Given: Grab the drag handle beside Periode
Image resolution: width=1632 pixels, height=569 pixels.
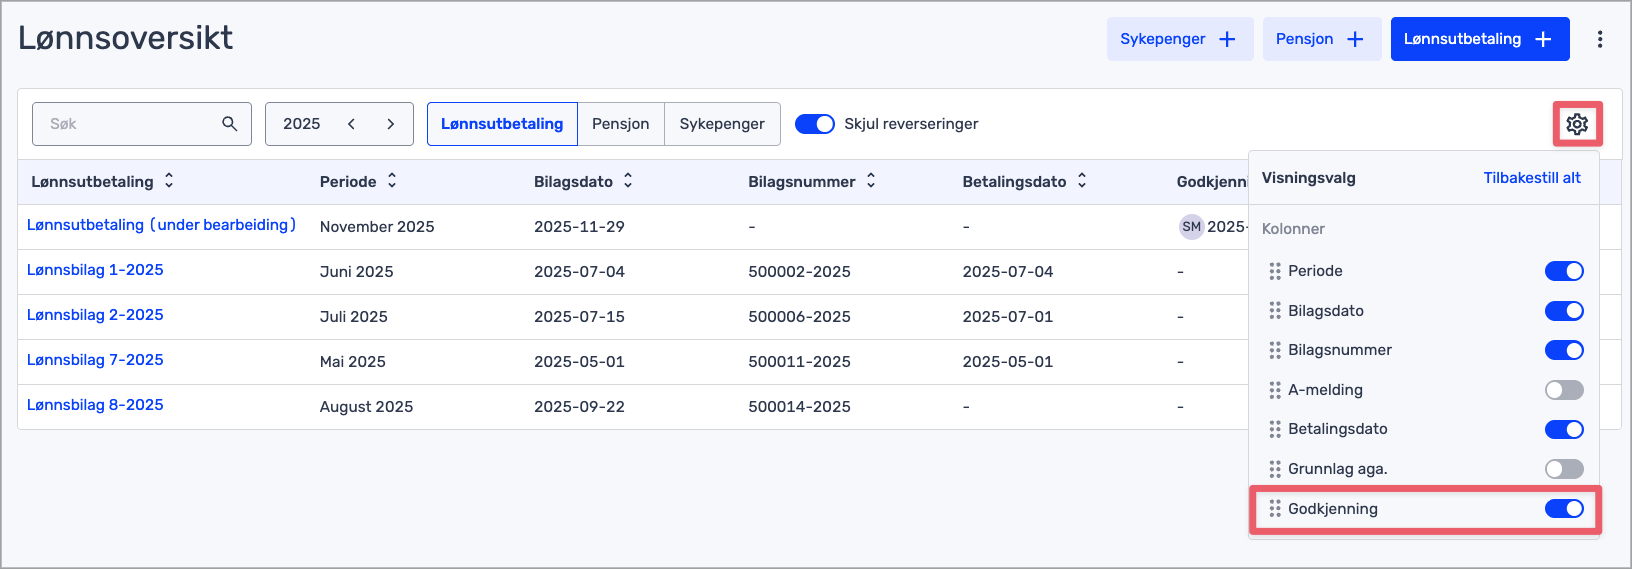Looking at the screenshot, I should [x=1275, y=271].
